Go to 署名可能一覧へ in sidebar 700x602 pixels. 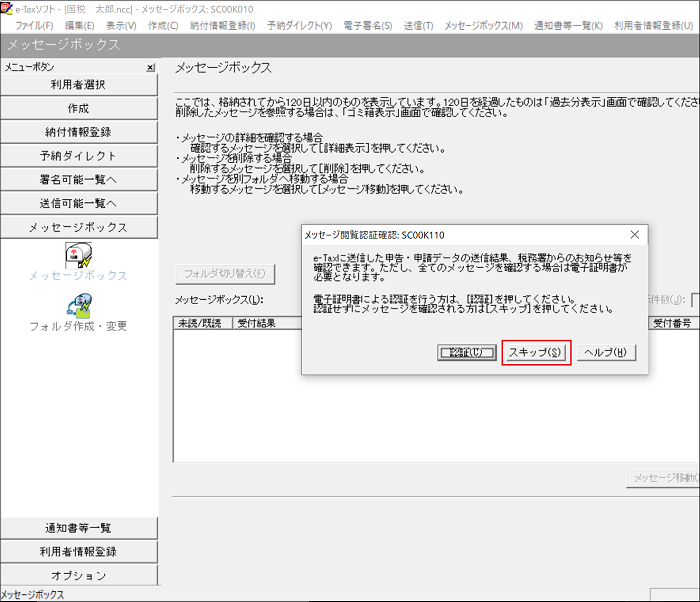(79, 180)
